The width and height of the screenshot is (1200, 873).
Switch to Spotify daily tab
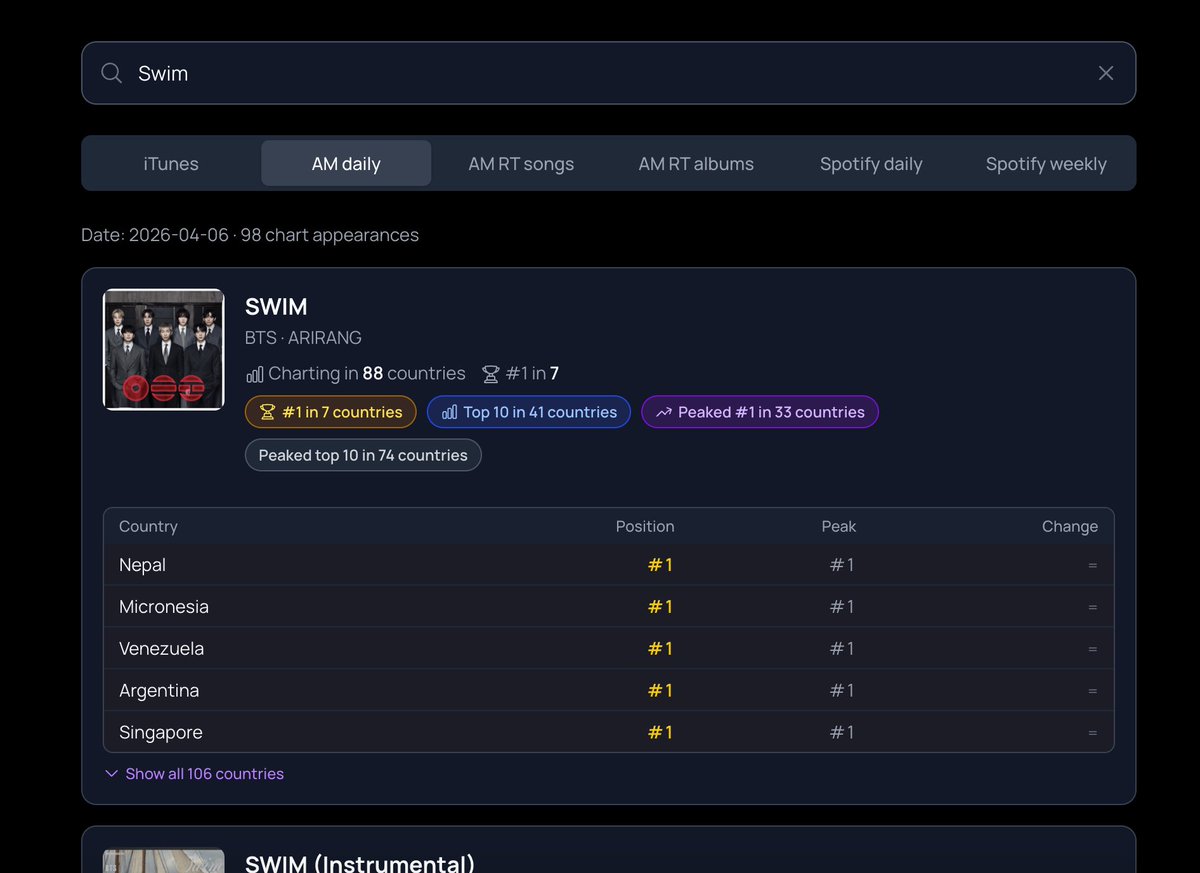coord(871,163)
